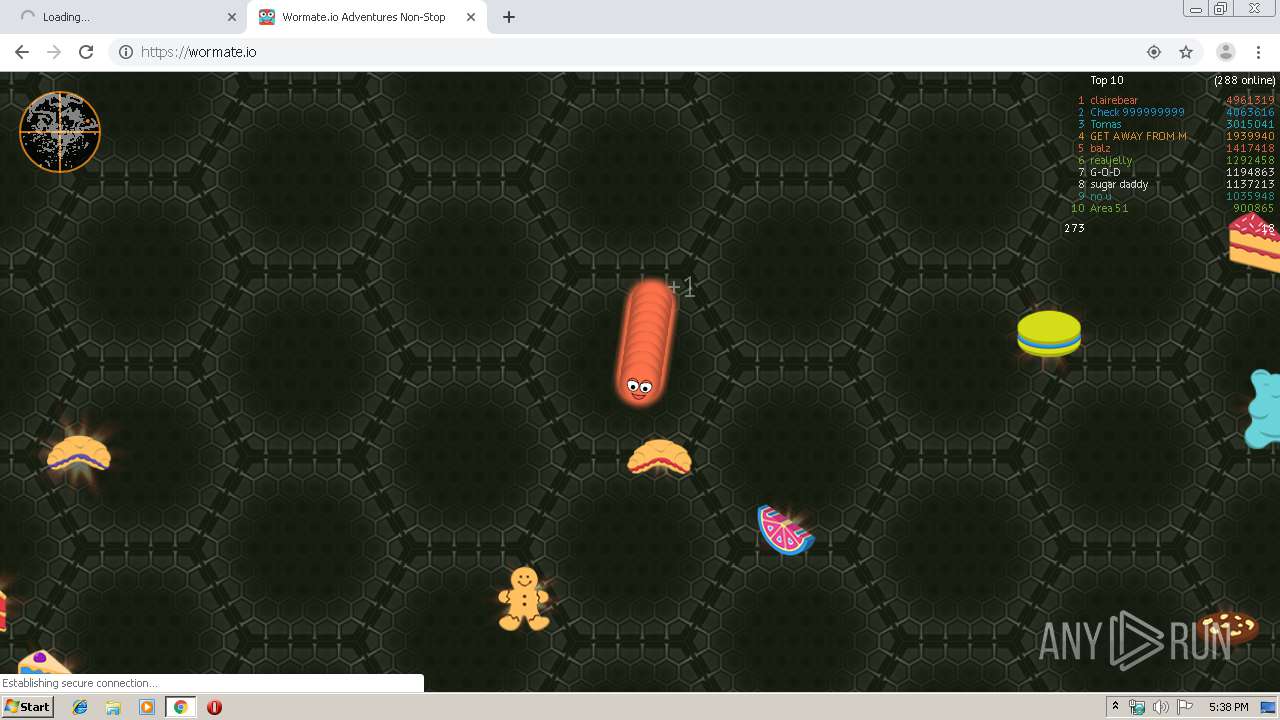Click the croissant below the worm

[x=659, y=456]
